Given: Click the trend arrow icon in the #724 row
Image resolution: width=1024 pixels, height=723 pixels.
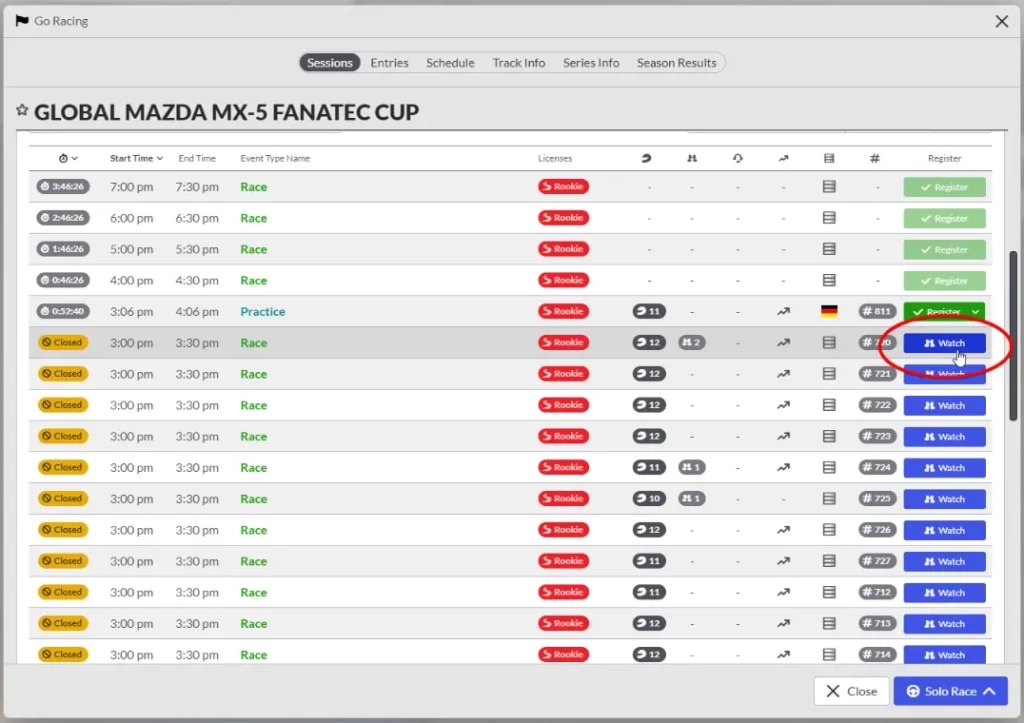Looking at the screenshot, I should click(x=783, y=468).
